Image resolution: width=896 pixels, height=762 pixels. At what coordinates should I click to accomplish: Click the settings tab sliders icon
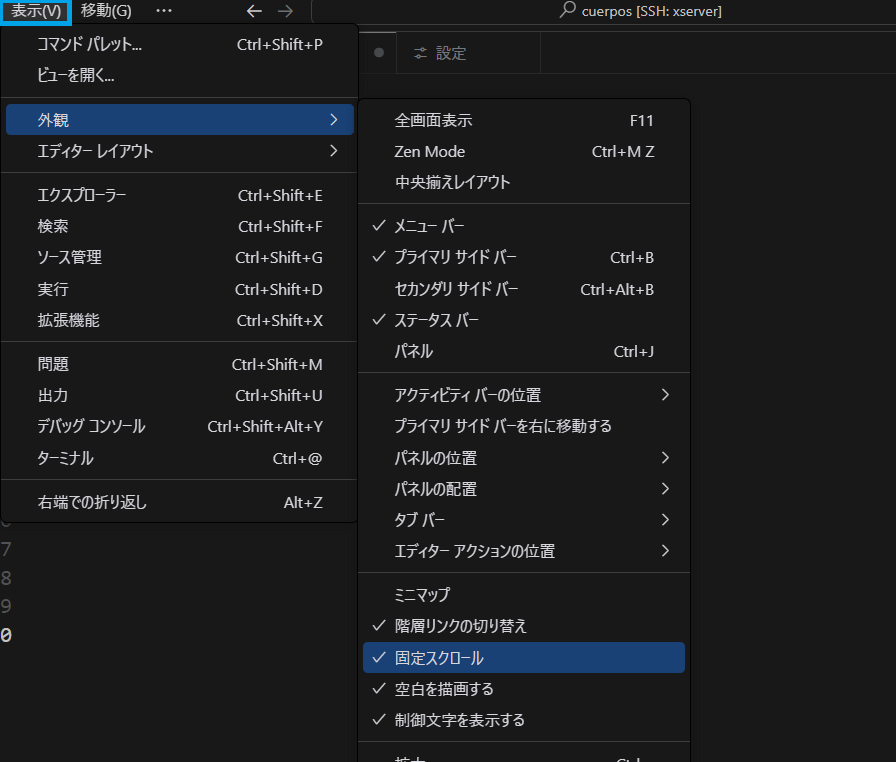[421, 53]
